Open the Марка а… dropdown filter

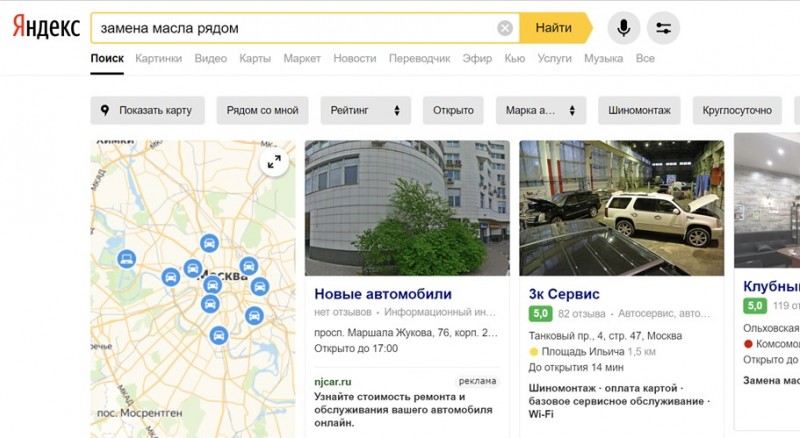tap(541, 110)
